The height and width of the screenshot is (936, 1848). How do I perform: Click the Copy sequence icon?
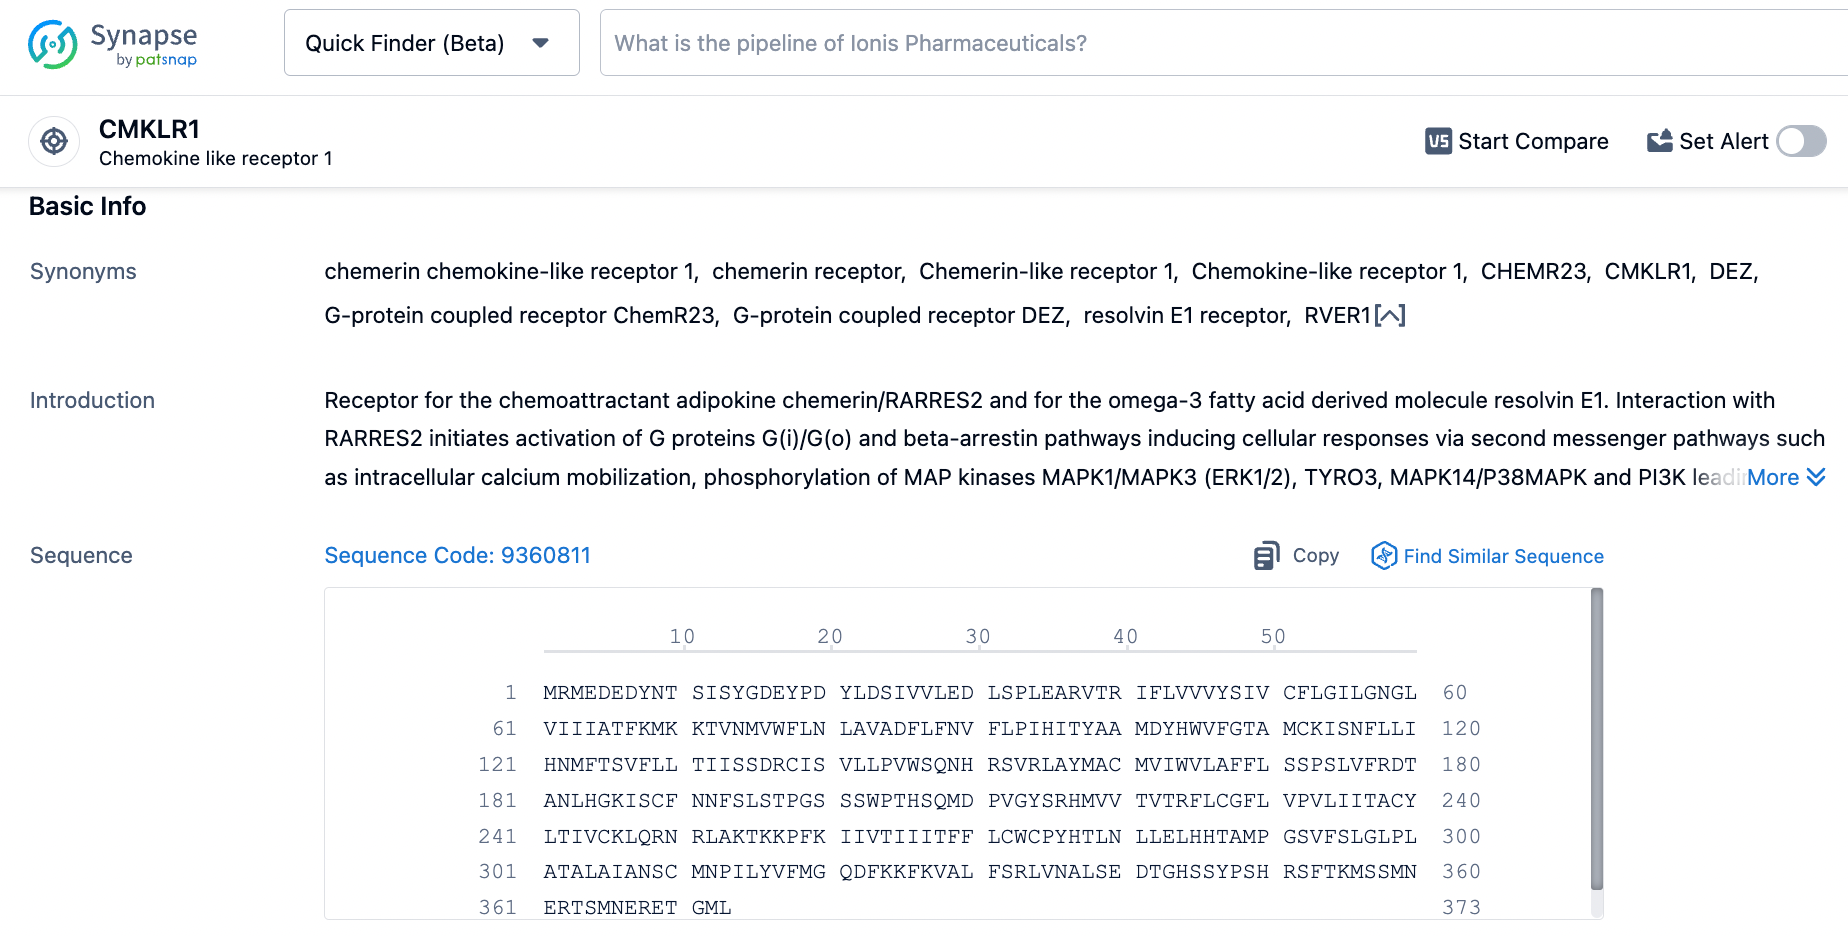coord(1266,556)
